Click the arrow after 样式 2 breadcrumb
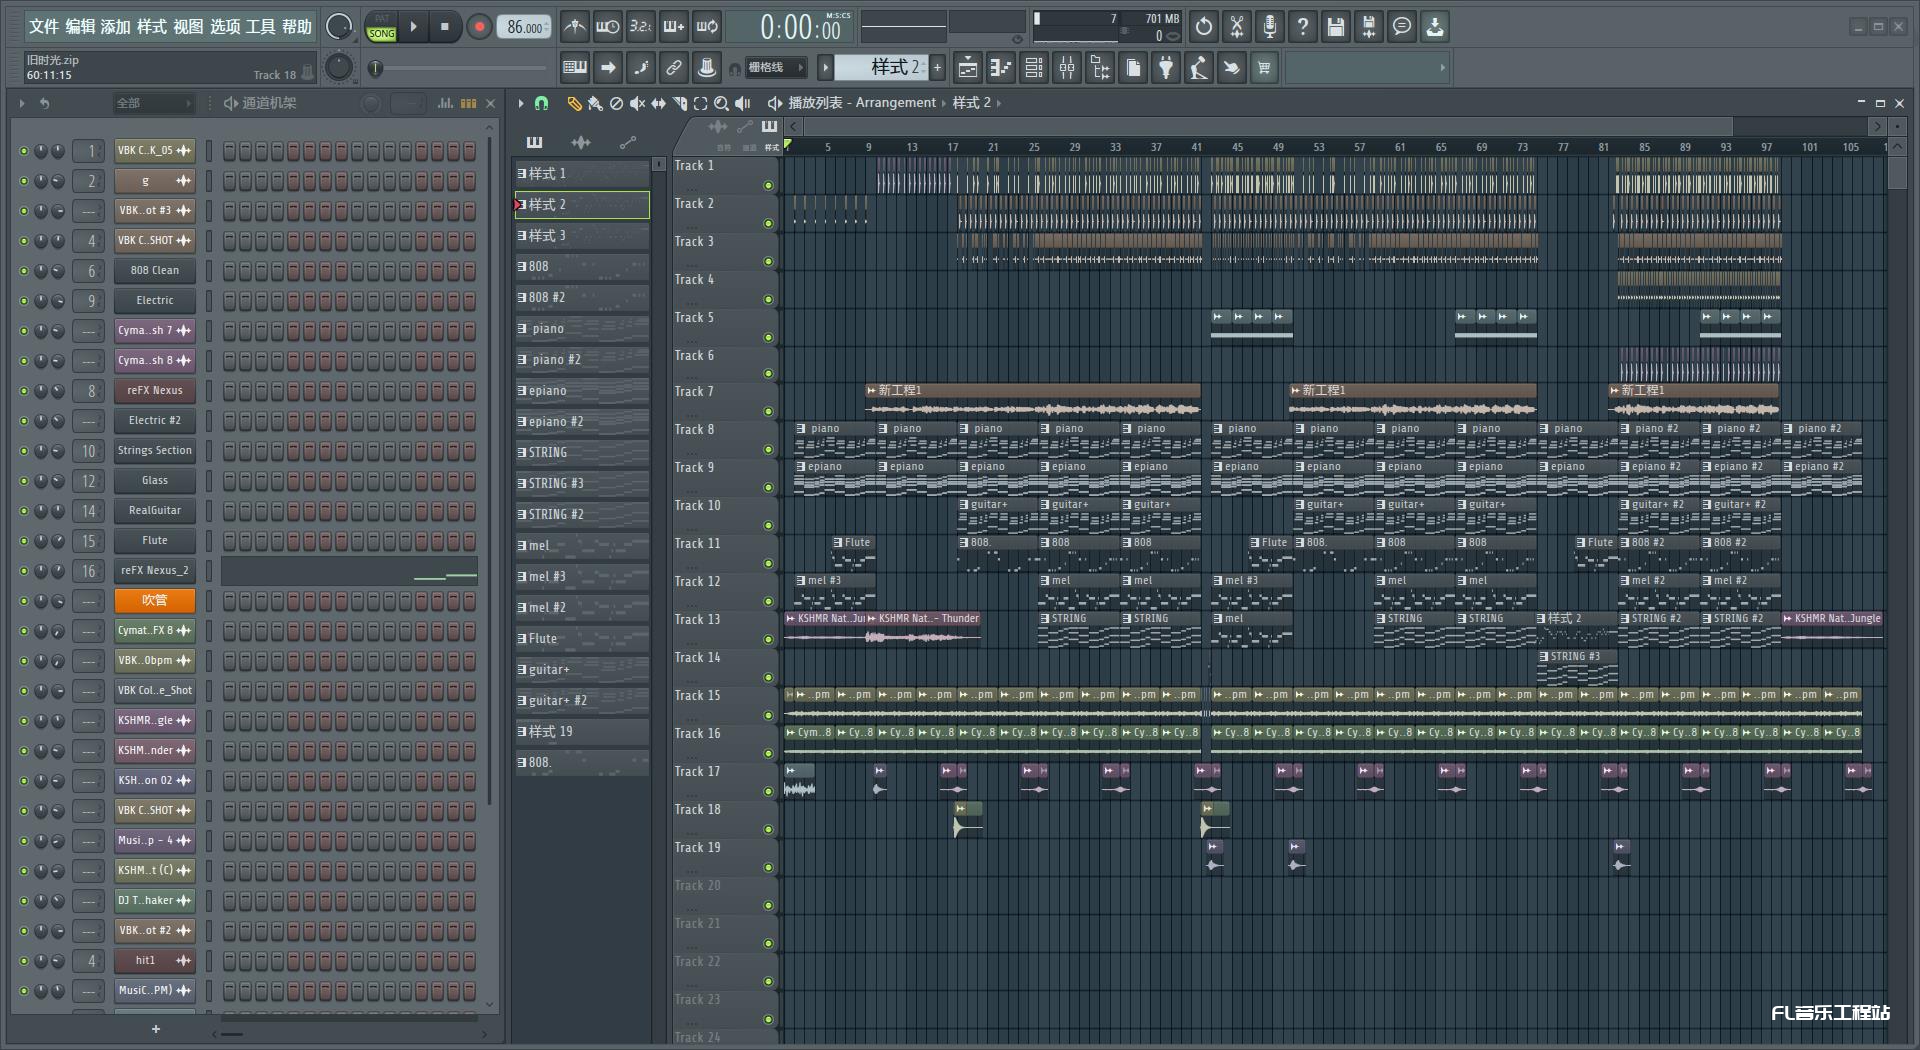 tap(998, 103)
